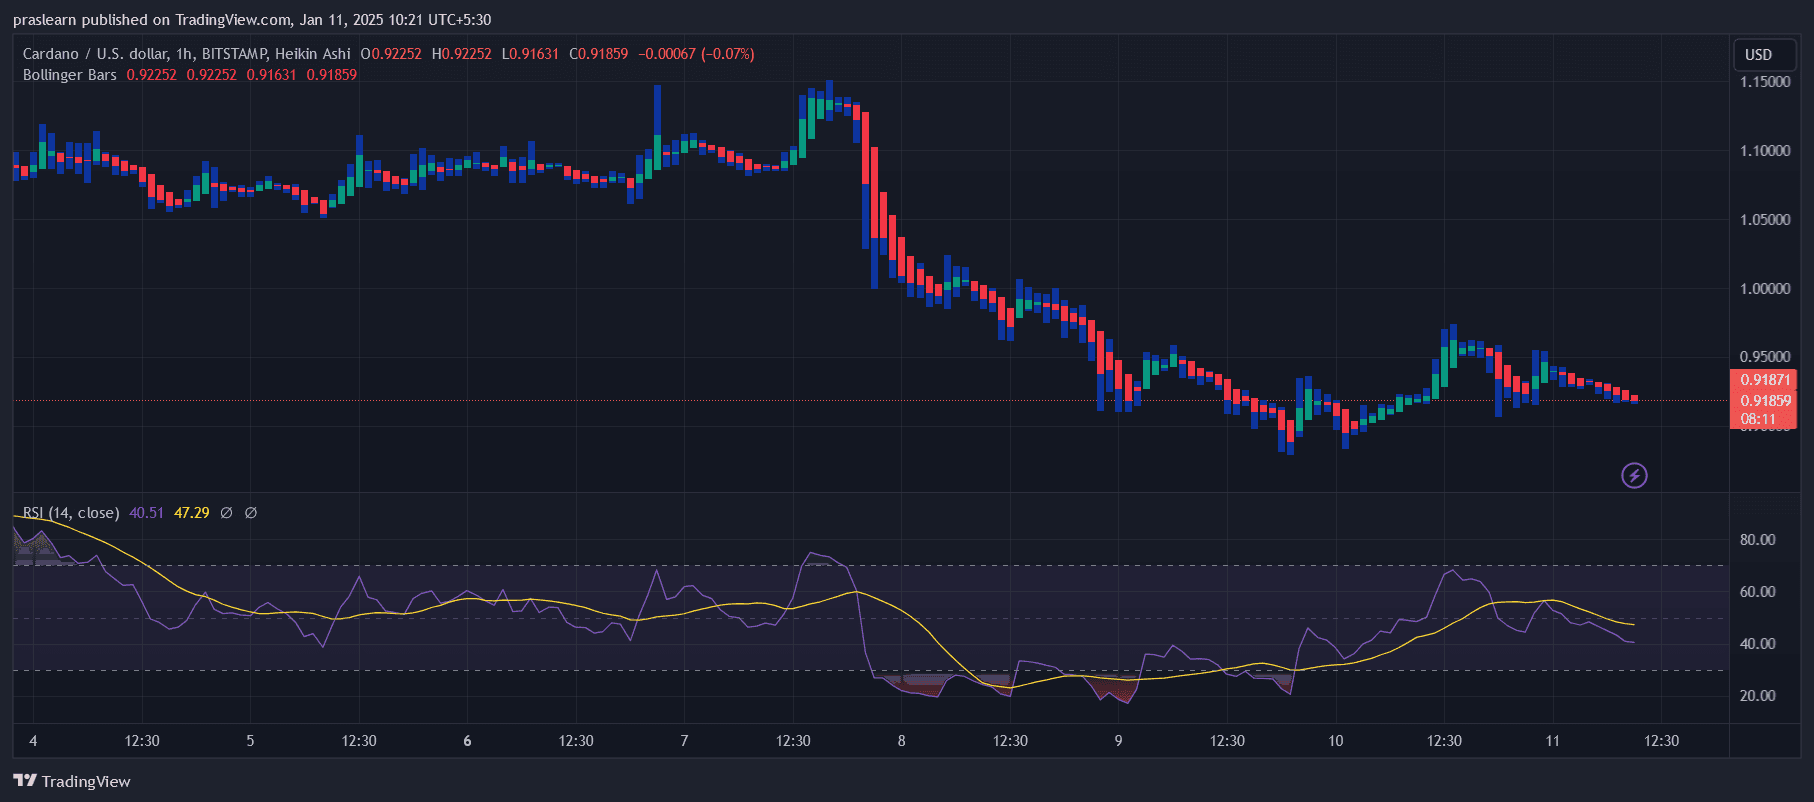The width and height of the screenshot is (1814, 802).
Task: Click the 08:11 candle countdown timer
Action: 1758,419
